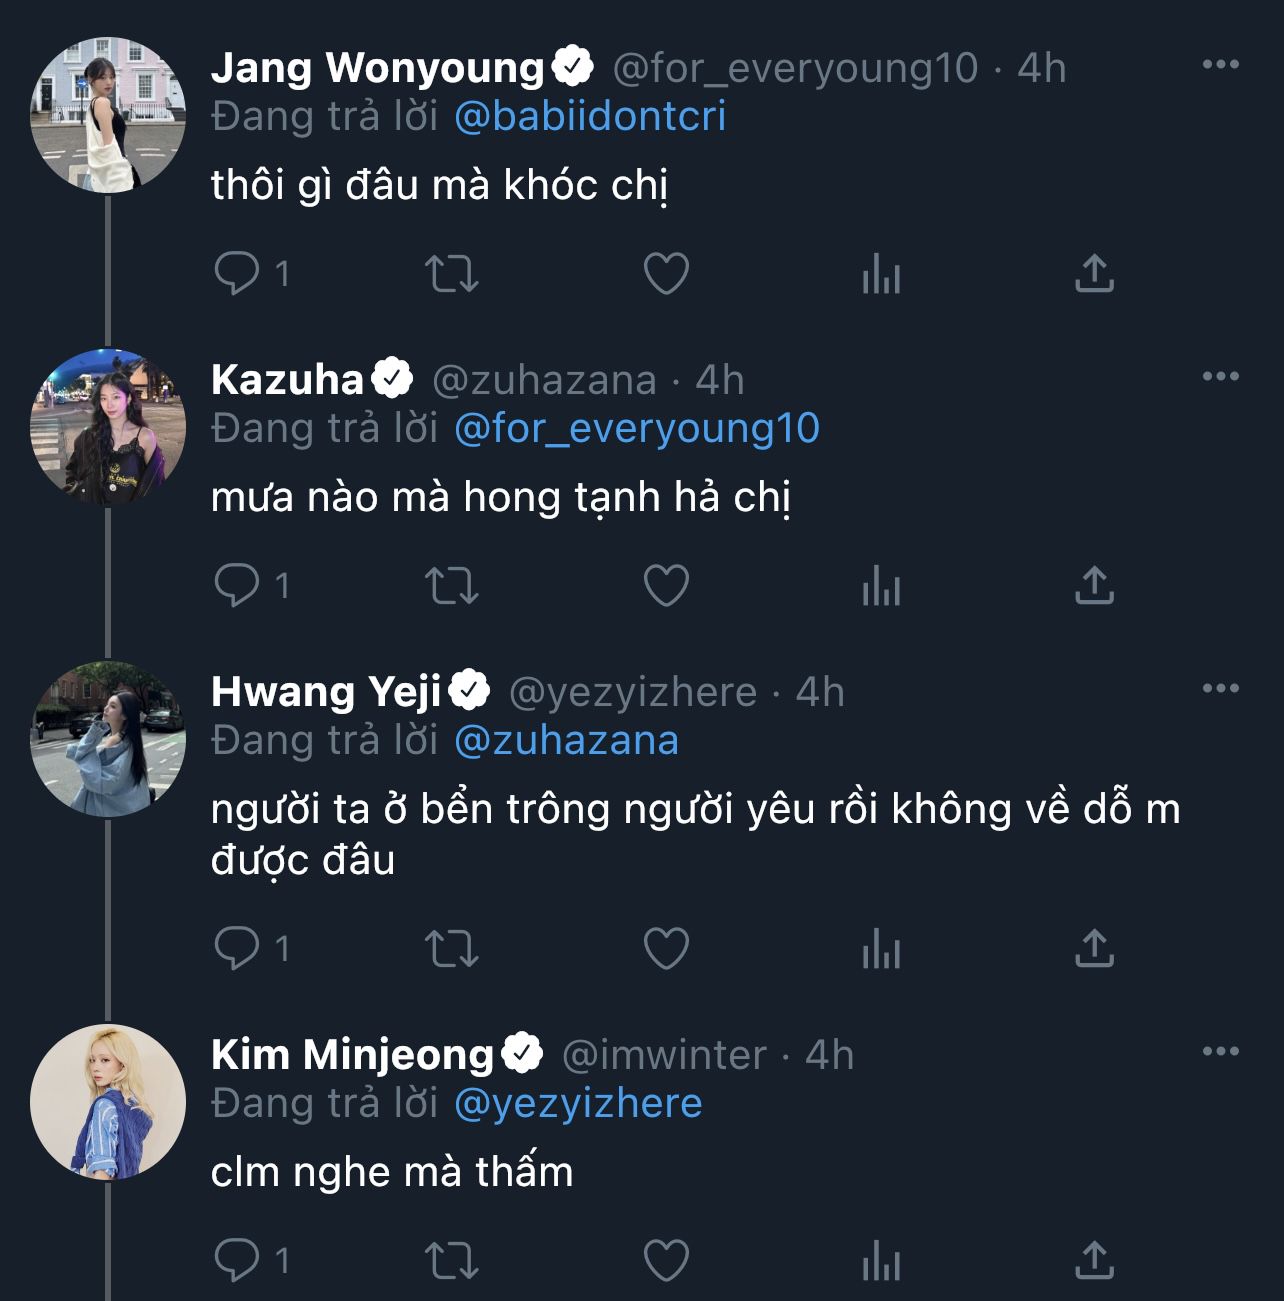The width and height of the screenshot is (1284, 1301).
Task: Show more options for Kim Minjeong's tweet
Action: 1220,1052
